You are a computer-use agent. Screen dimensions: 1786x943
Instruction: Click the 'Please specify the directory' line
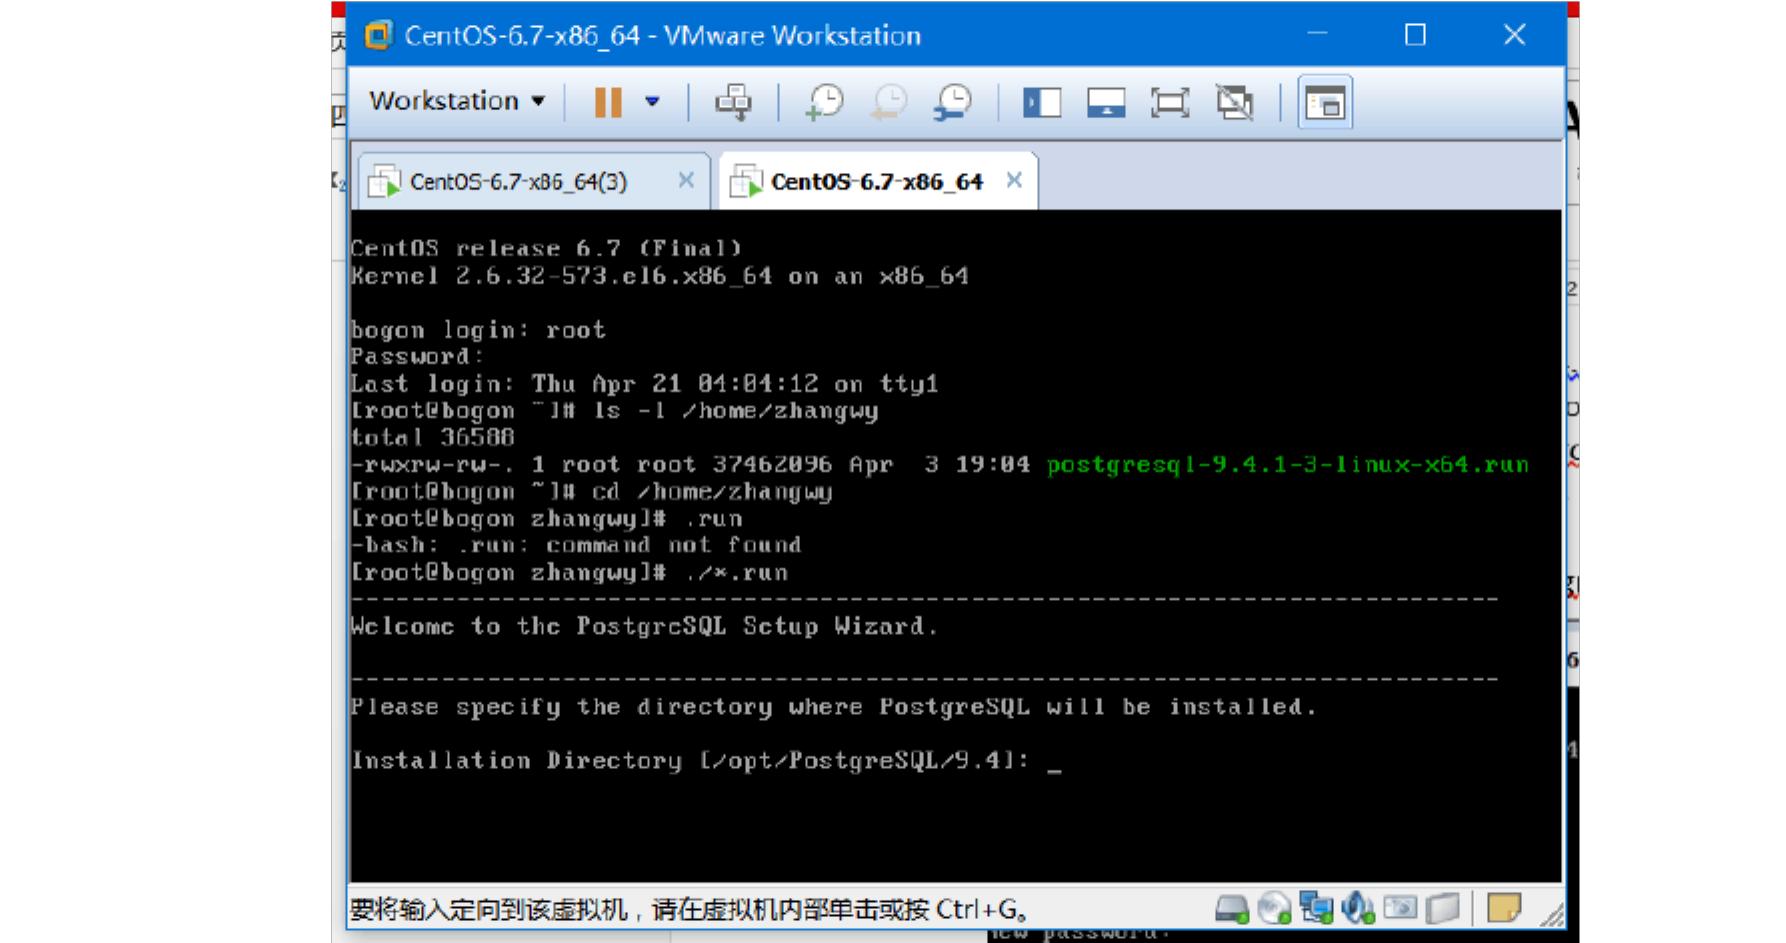pyautogui.click(x=833, y=707)
